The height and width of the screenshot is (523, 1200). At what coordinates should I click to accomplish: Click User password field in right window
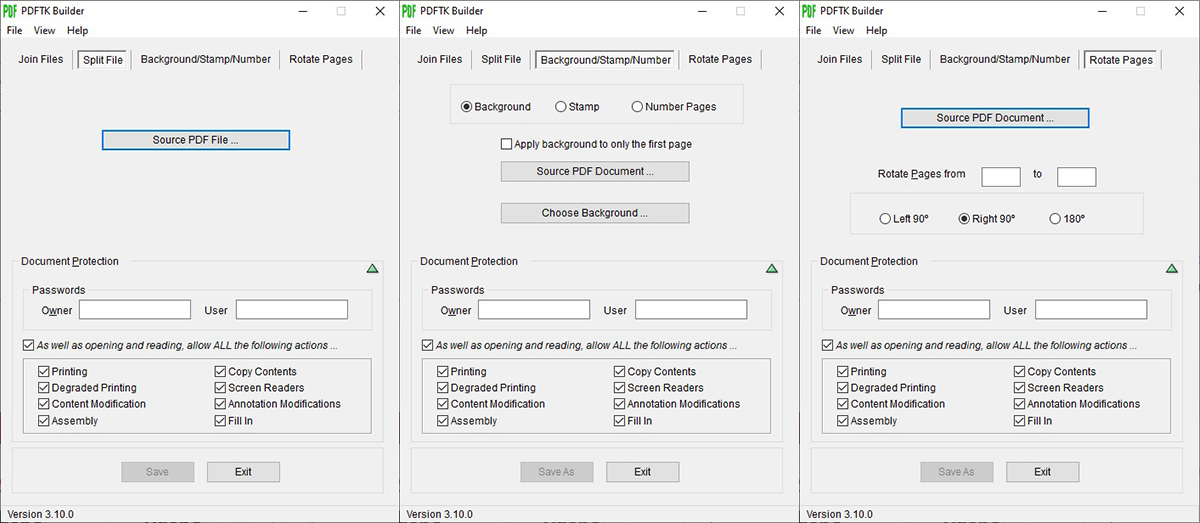[1091, 310]
